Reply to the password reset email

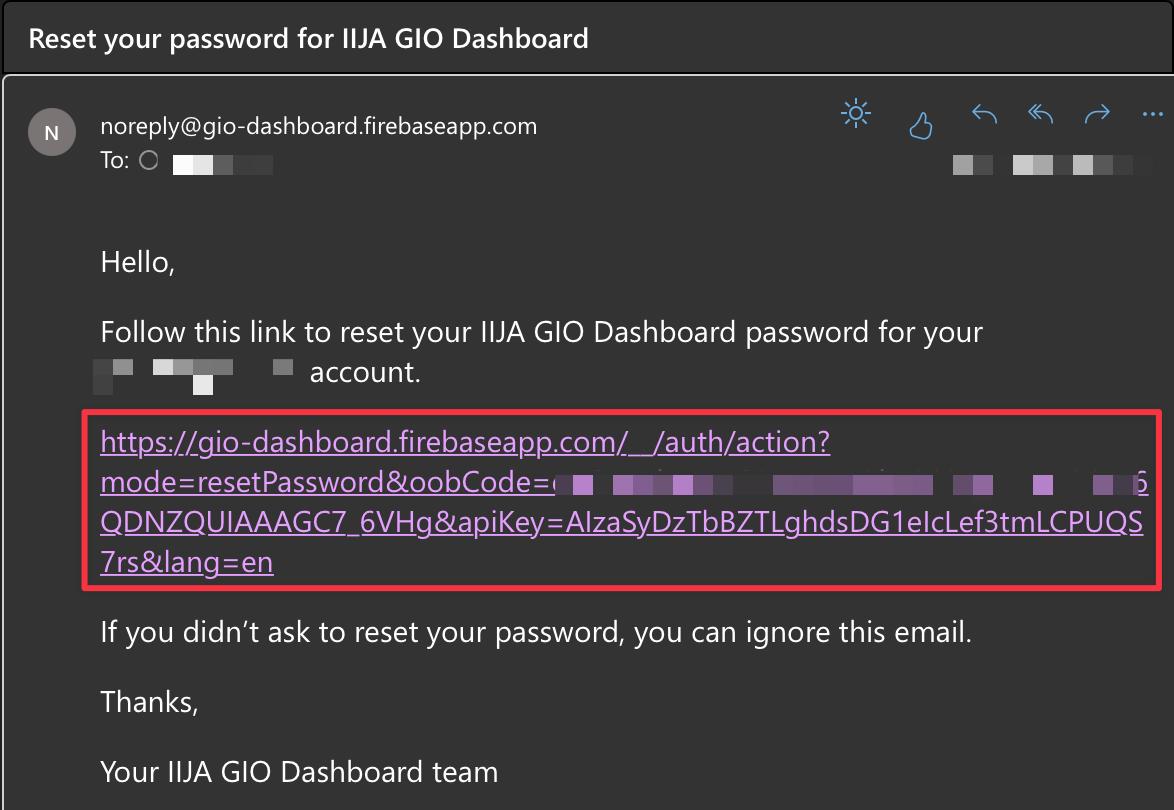pyautogui.click(x=984, y=114)
